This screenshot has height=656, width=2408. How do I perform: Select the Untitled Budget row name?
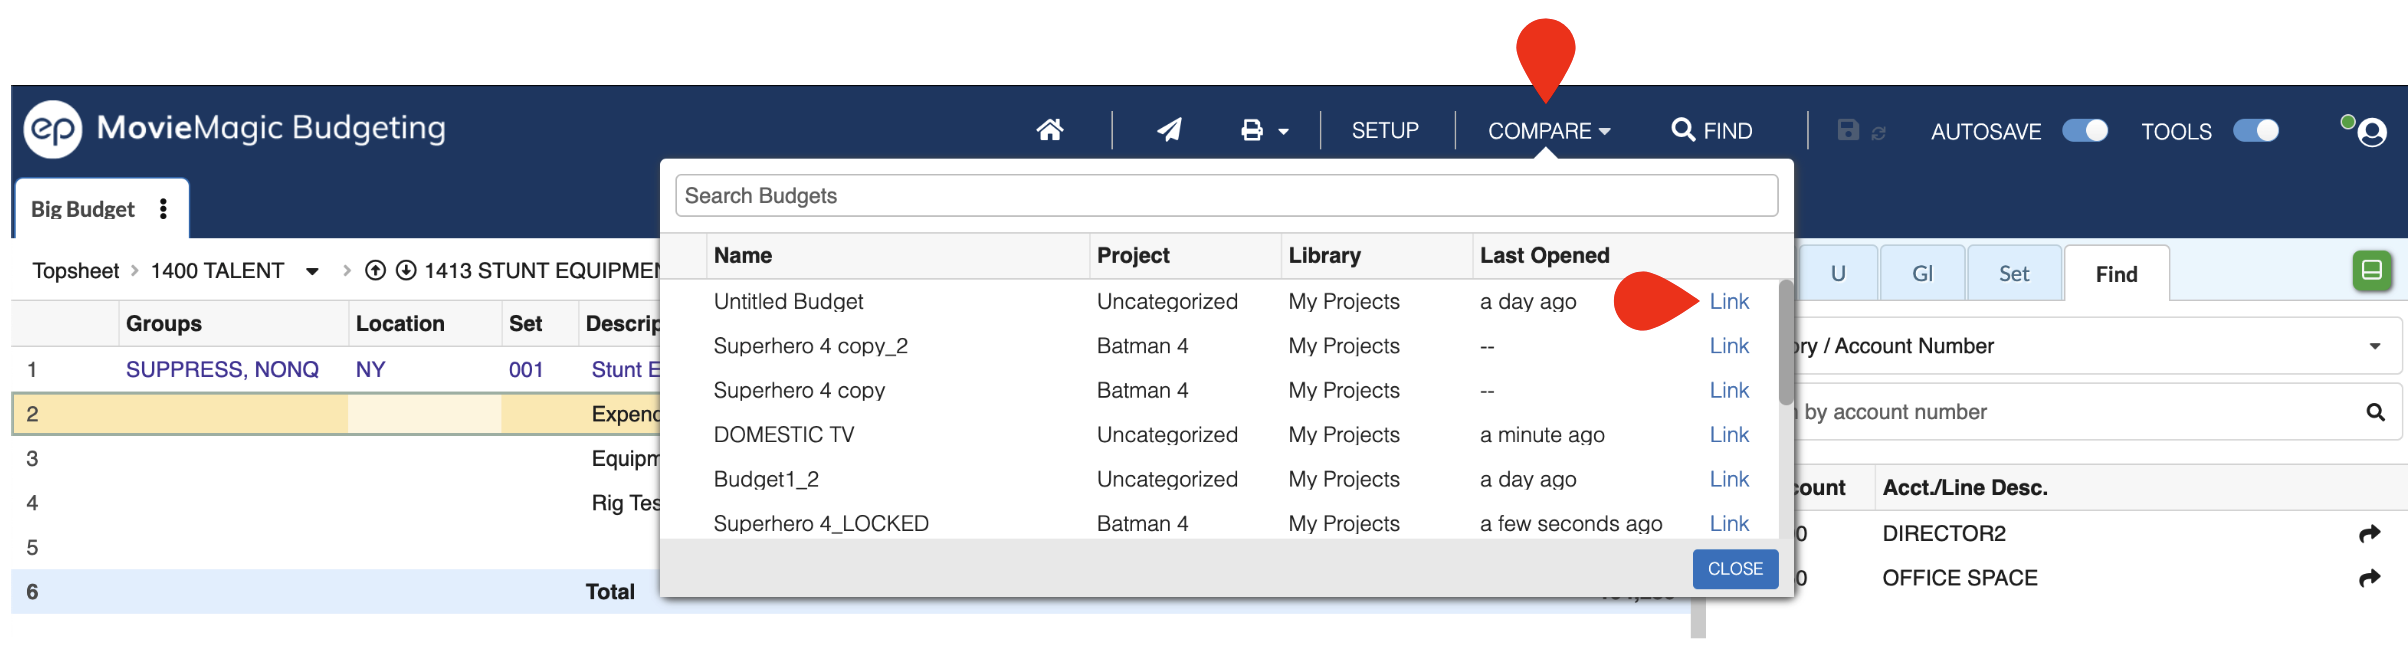point(788,301)
